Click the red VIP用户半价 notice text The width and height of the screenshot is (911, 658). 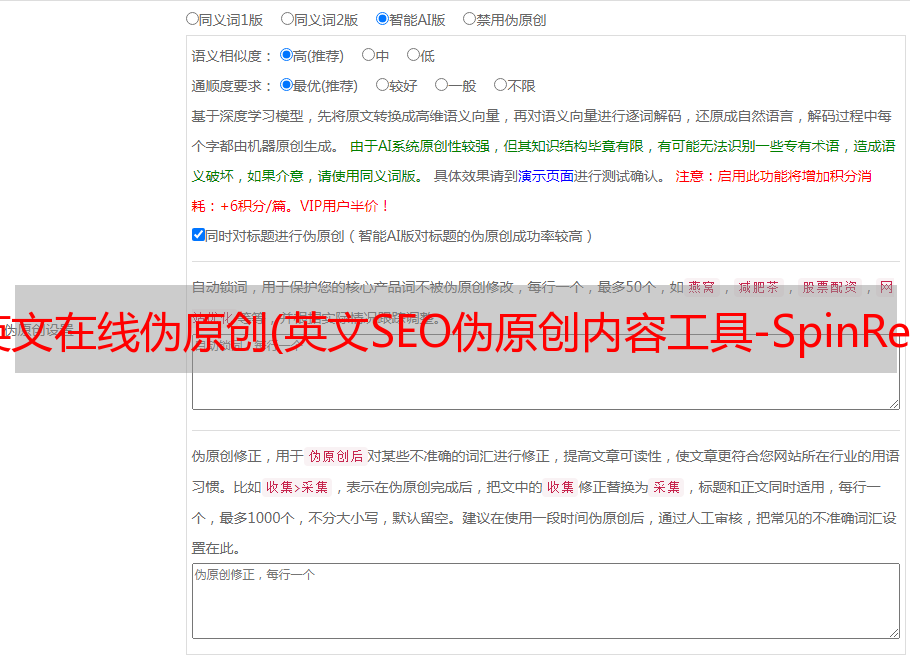click(344, 206)
